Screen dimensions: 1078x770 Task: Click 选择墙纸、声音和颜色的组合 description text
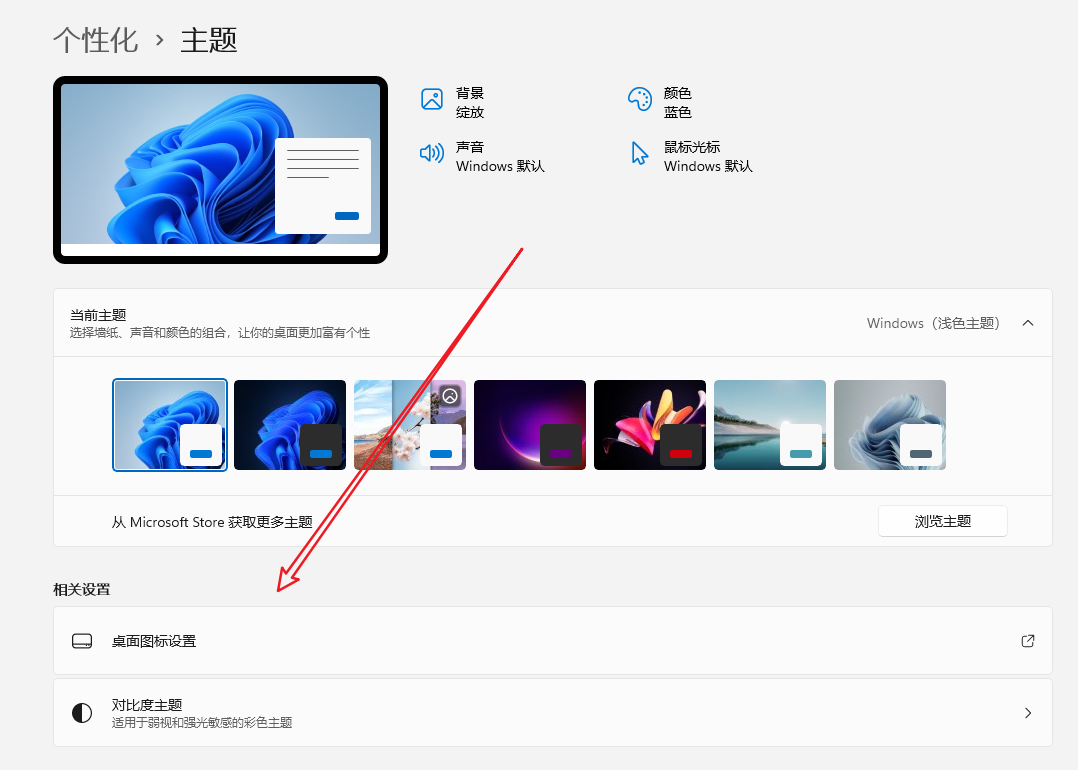point(220,333)
